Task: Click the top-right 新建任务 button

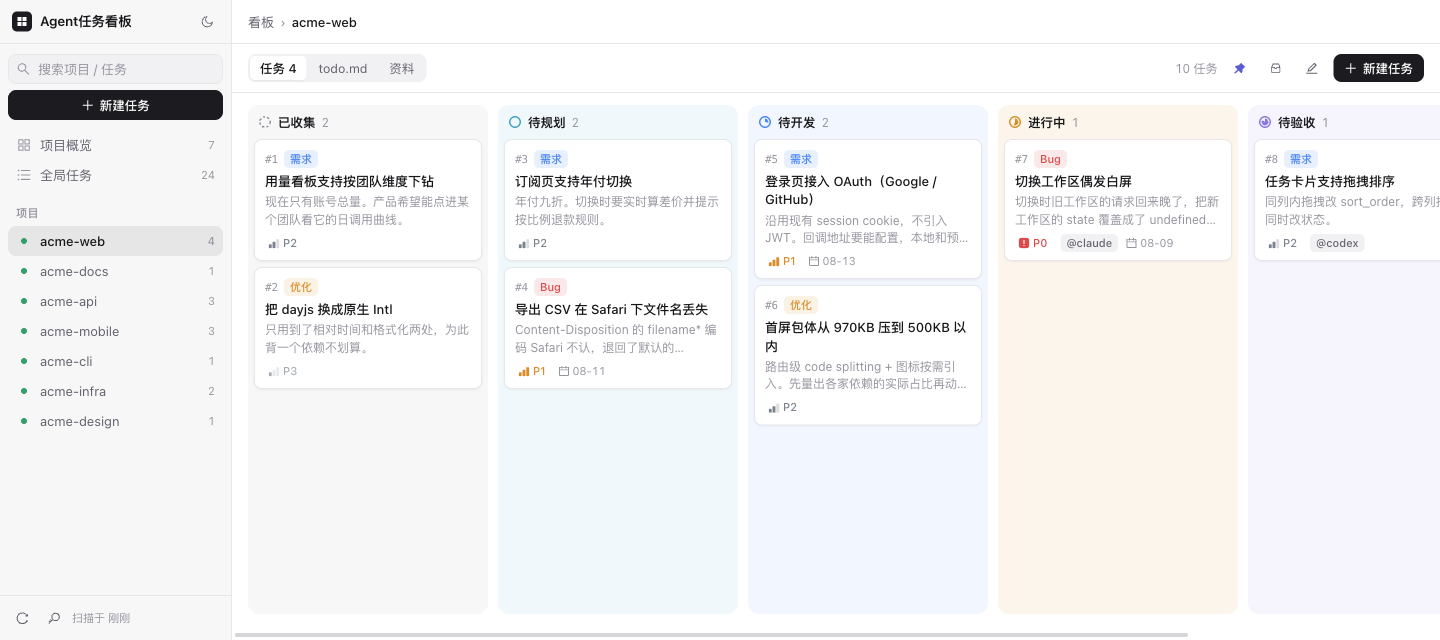Action: click(1378, 68)
